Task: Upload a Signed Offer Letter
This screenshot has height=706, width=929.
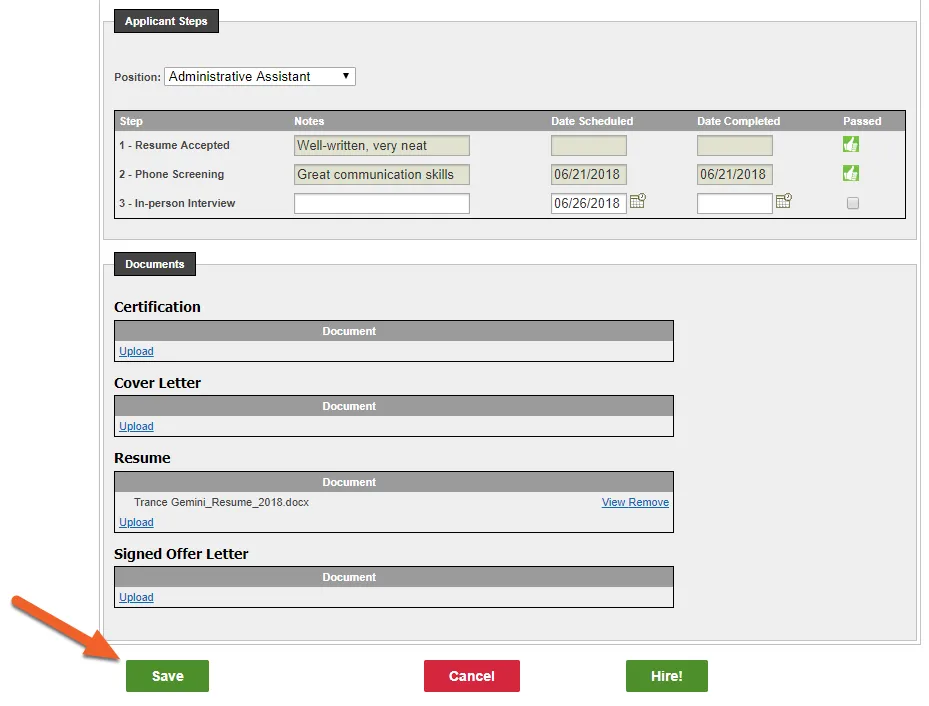Action: click(136, 598)
